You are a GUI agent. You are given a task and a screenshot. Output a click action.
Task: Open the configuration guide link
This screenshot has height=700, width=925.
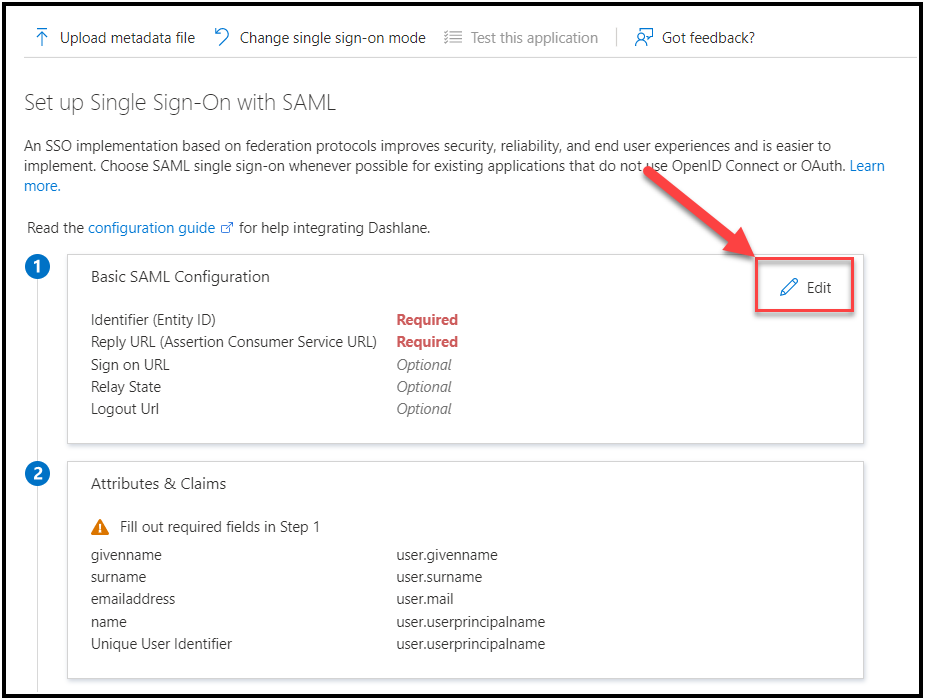[x=151, y=228]
